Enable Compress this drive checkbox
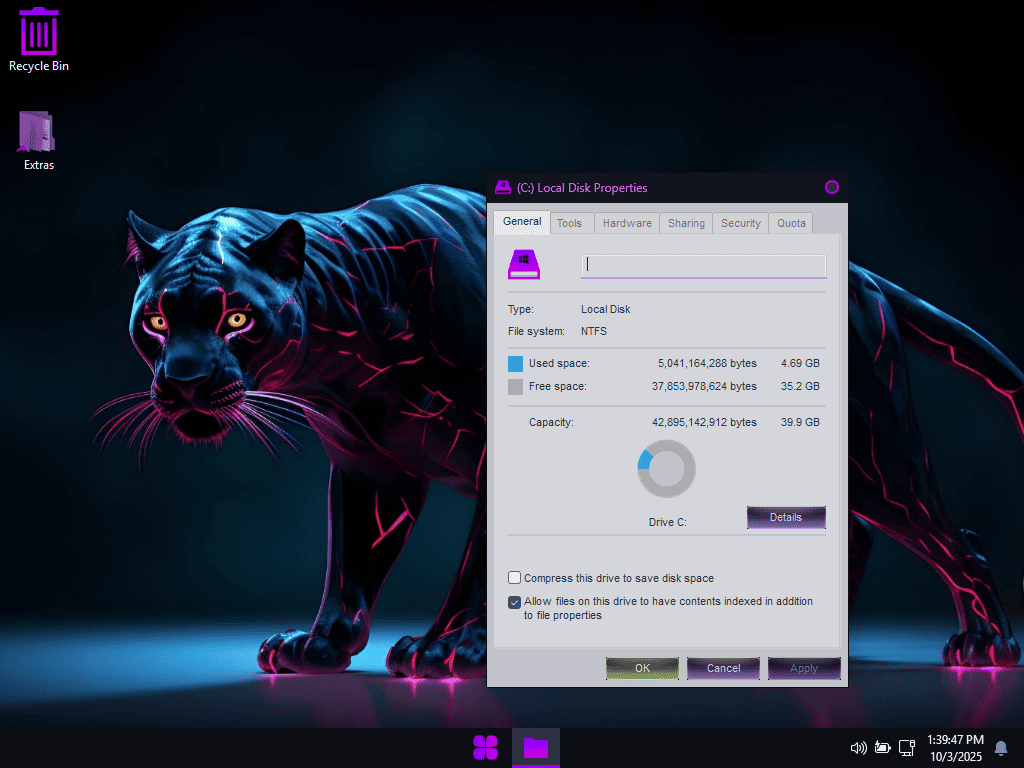Screen dimensions: 1024x768 coord(515,578)
